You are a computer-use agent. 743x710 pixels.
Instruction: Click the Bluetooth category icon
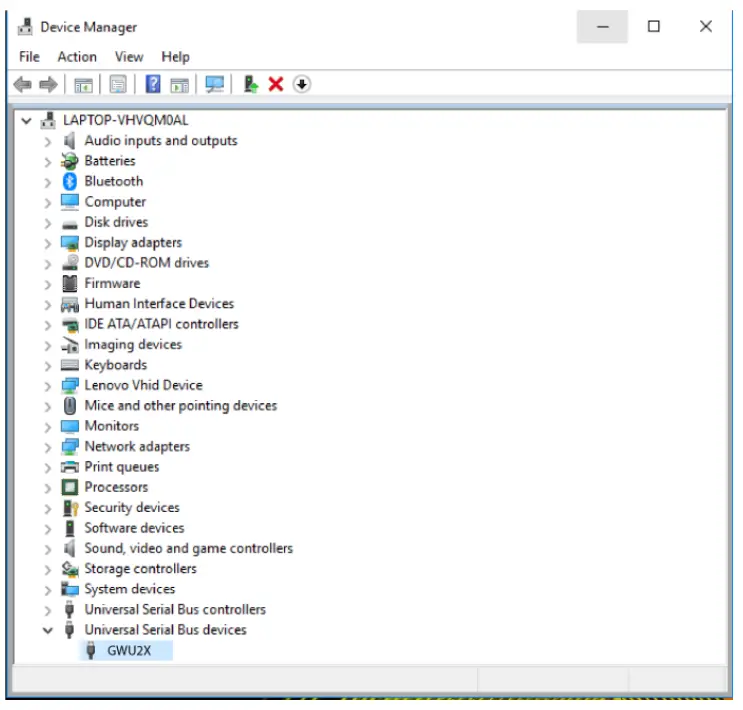click(x=70, y=182)
